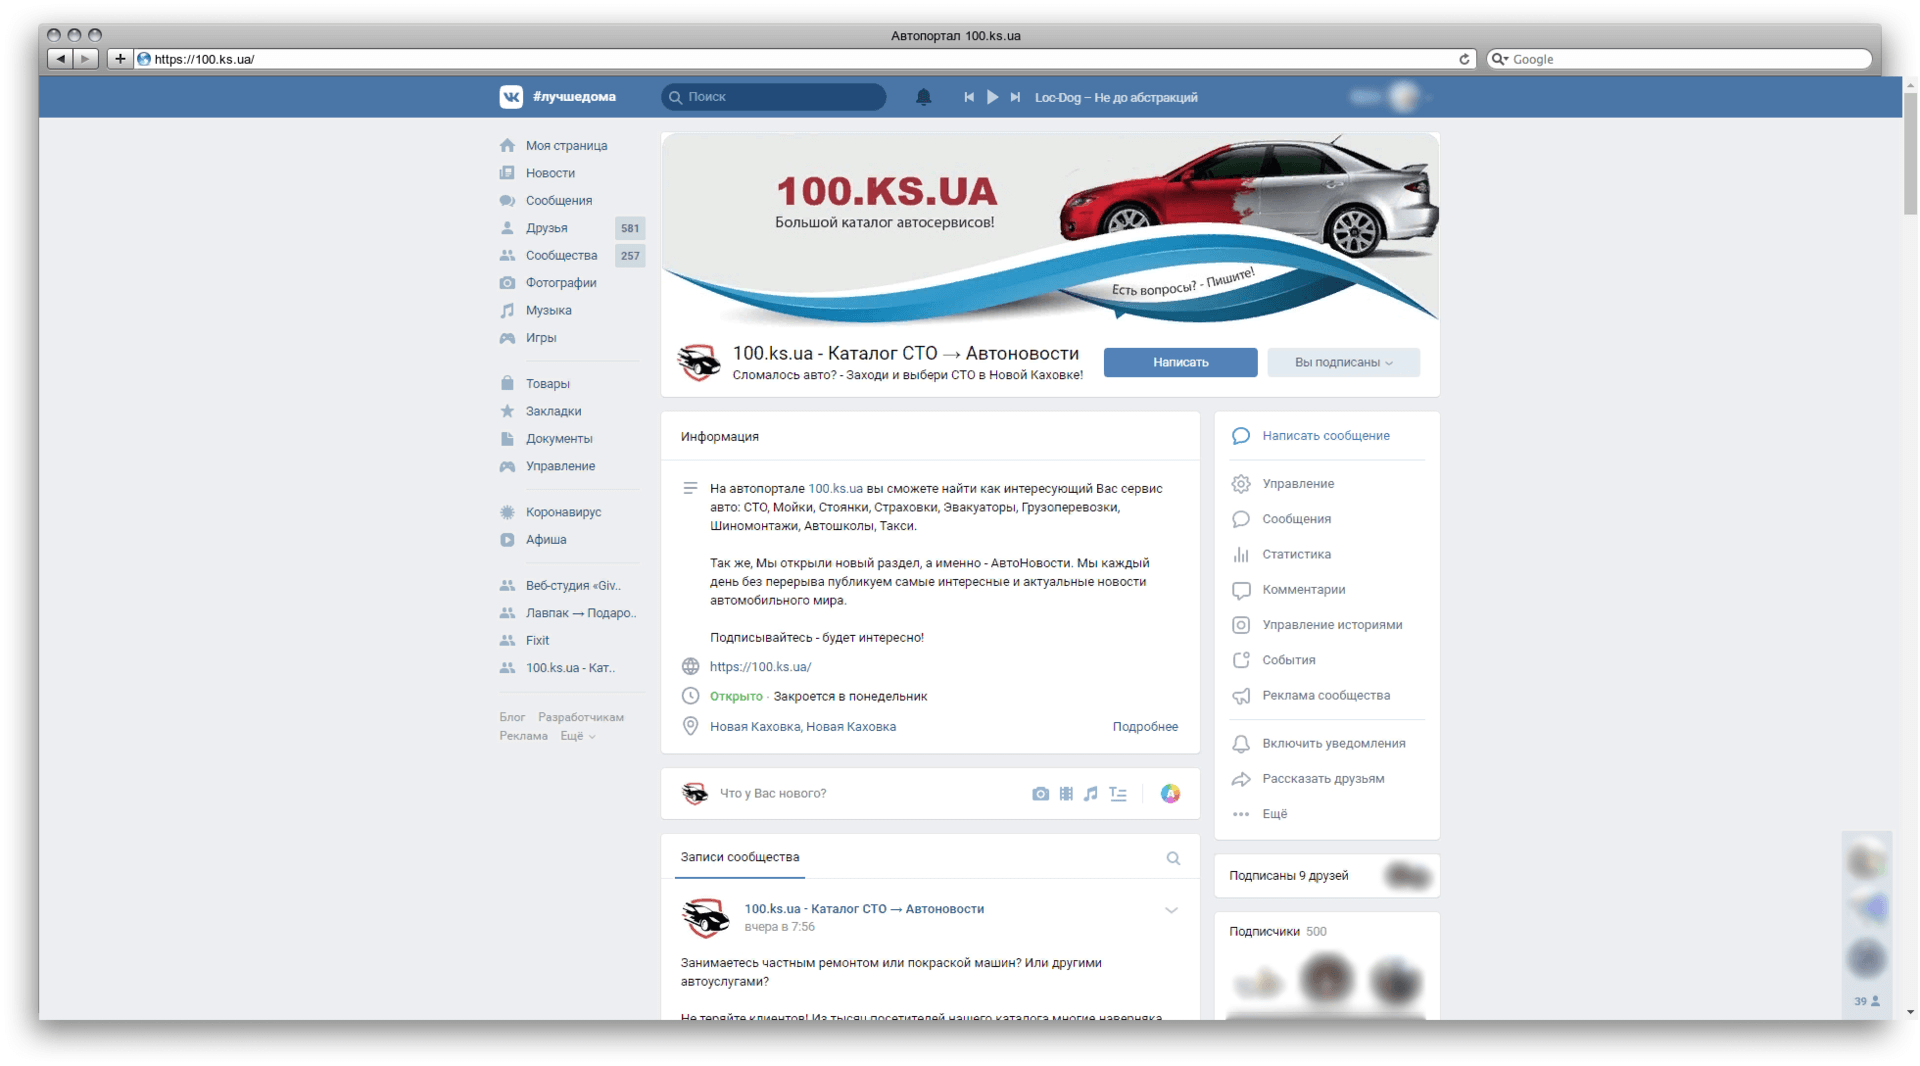Click the Коронавирус icon

507,512
